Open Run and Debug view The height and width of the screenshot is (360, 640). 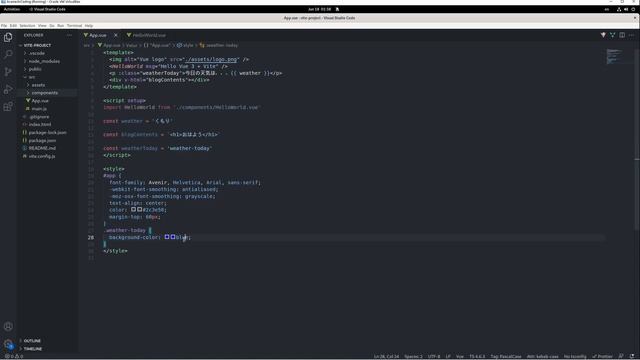point(8,89)
